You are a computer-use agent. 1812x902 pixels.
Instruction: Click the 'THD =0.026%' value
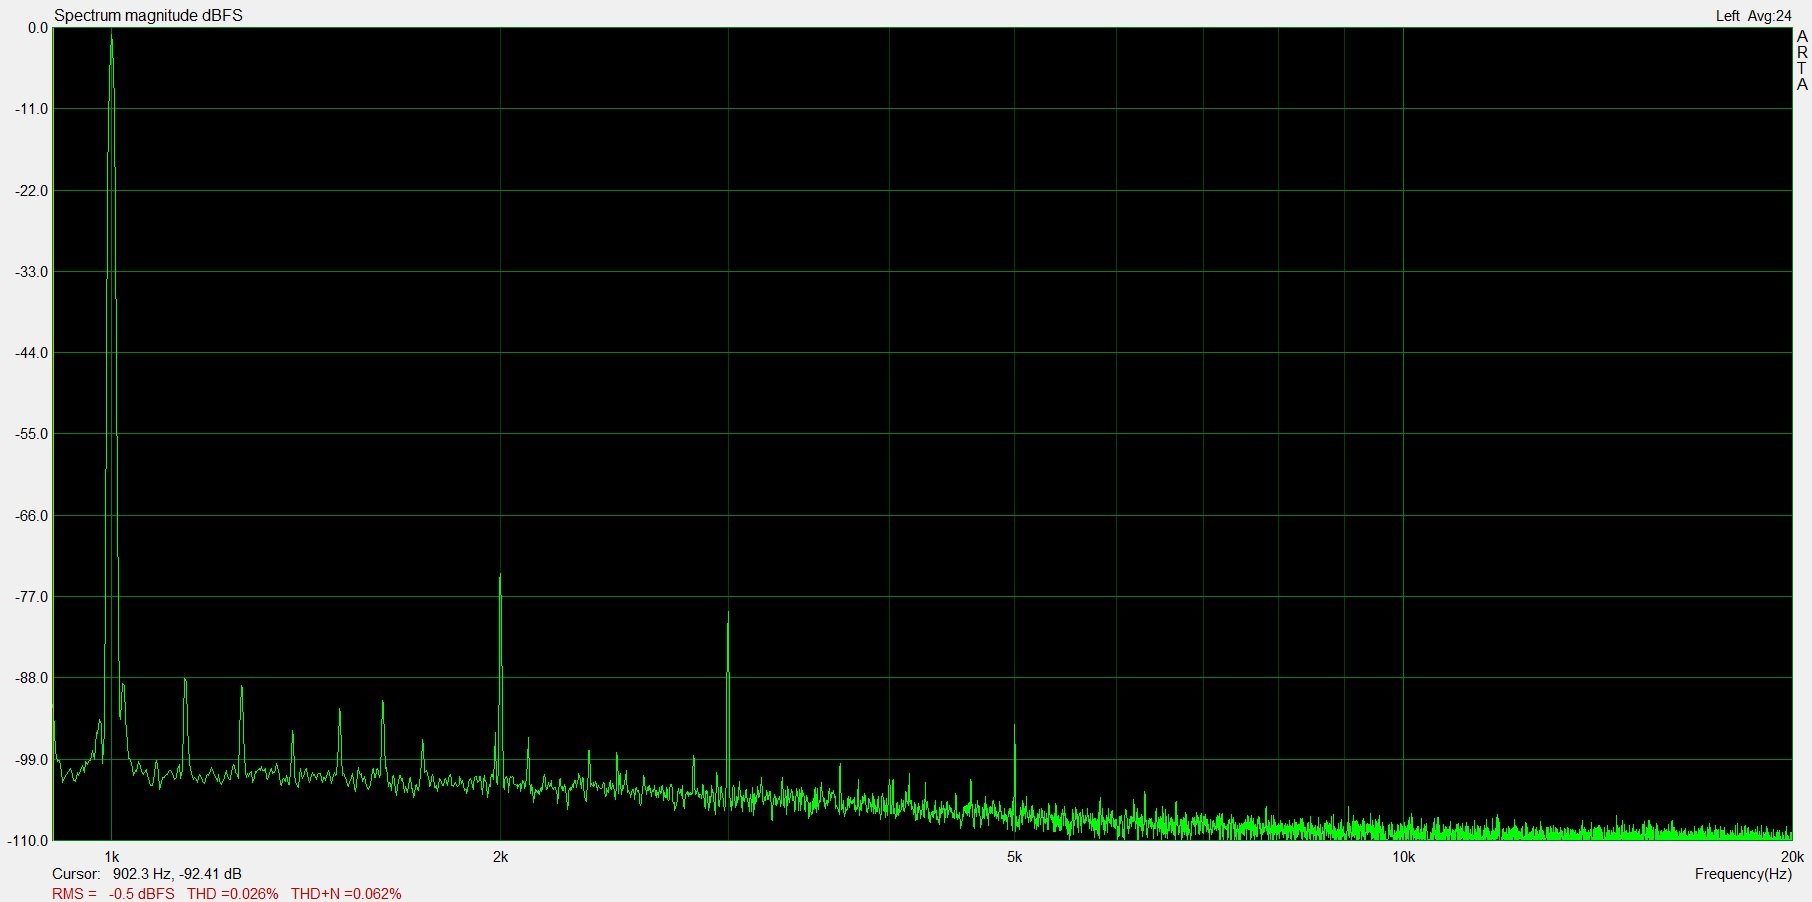[x=232, y=894]
